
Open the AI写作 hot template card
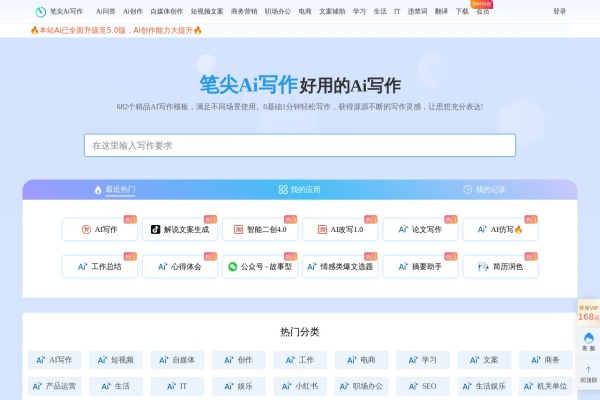tap(99, 229)
